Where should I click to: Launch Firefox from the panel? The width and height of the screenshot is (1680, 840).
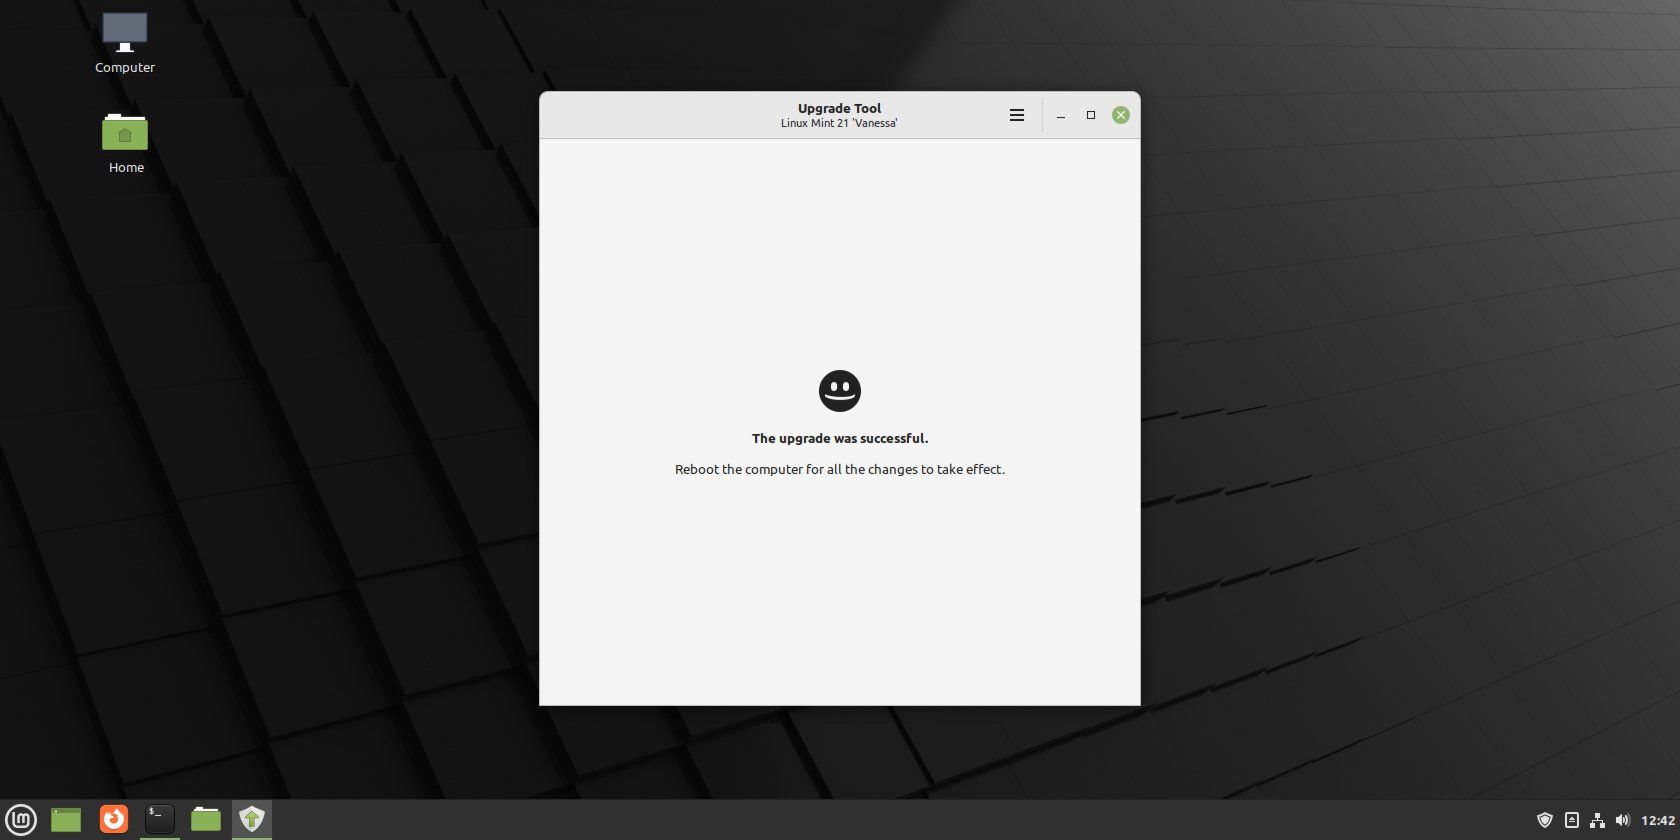point(114,819)
